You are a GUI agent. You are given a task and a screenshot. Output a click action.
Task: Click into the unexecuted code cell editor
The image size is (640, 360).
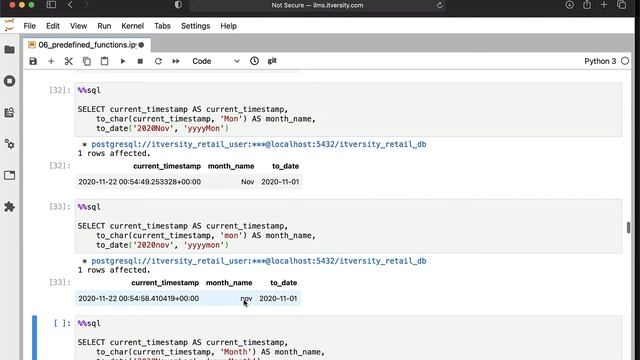(x=348, y=338)
